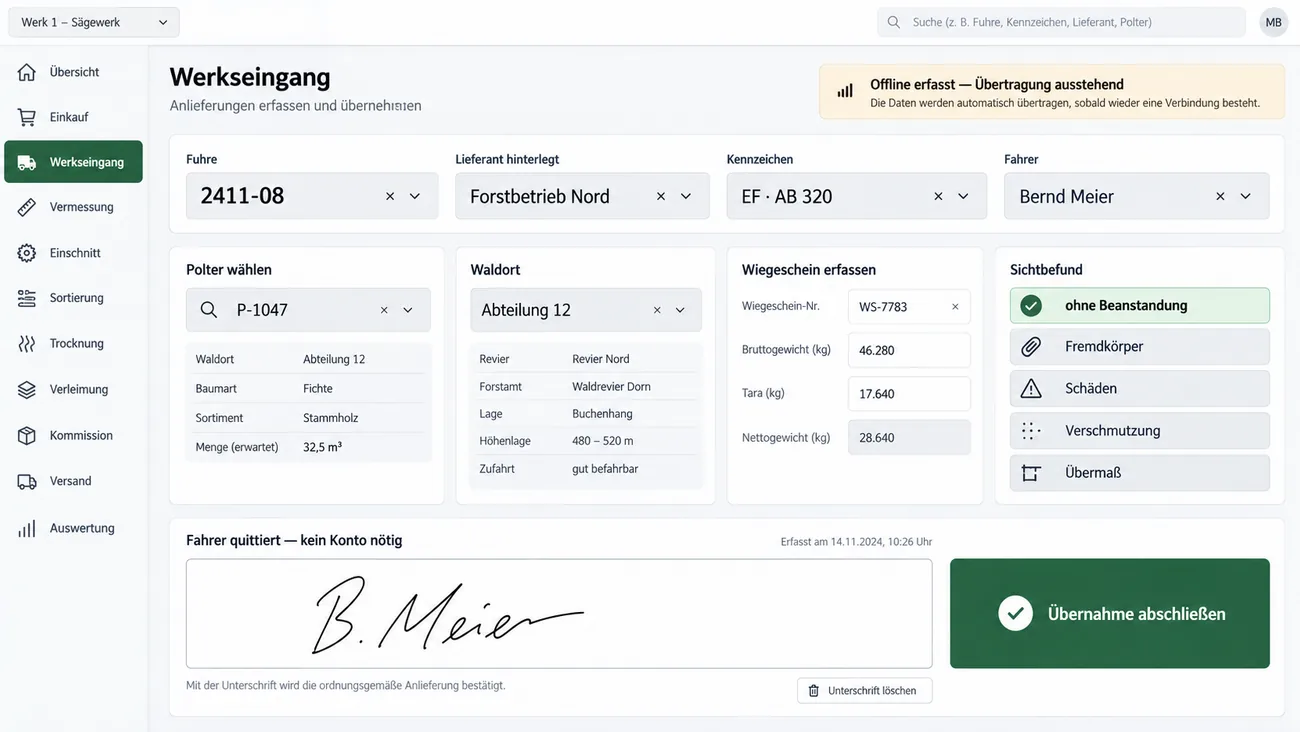
Task: Clear the Polter P-1047 selection
Action: tap(384, 310)
